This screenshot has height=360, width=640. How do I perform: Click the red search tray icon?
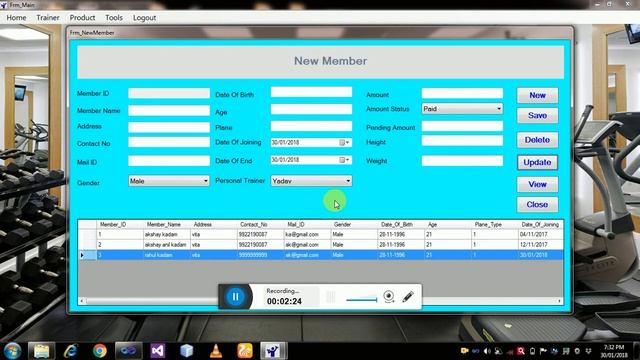tap(521, 351)
